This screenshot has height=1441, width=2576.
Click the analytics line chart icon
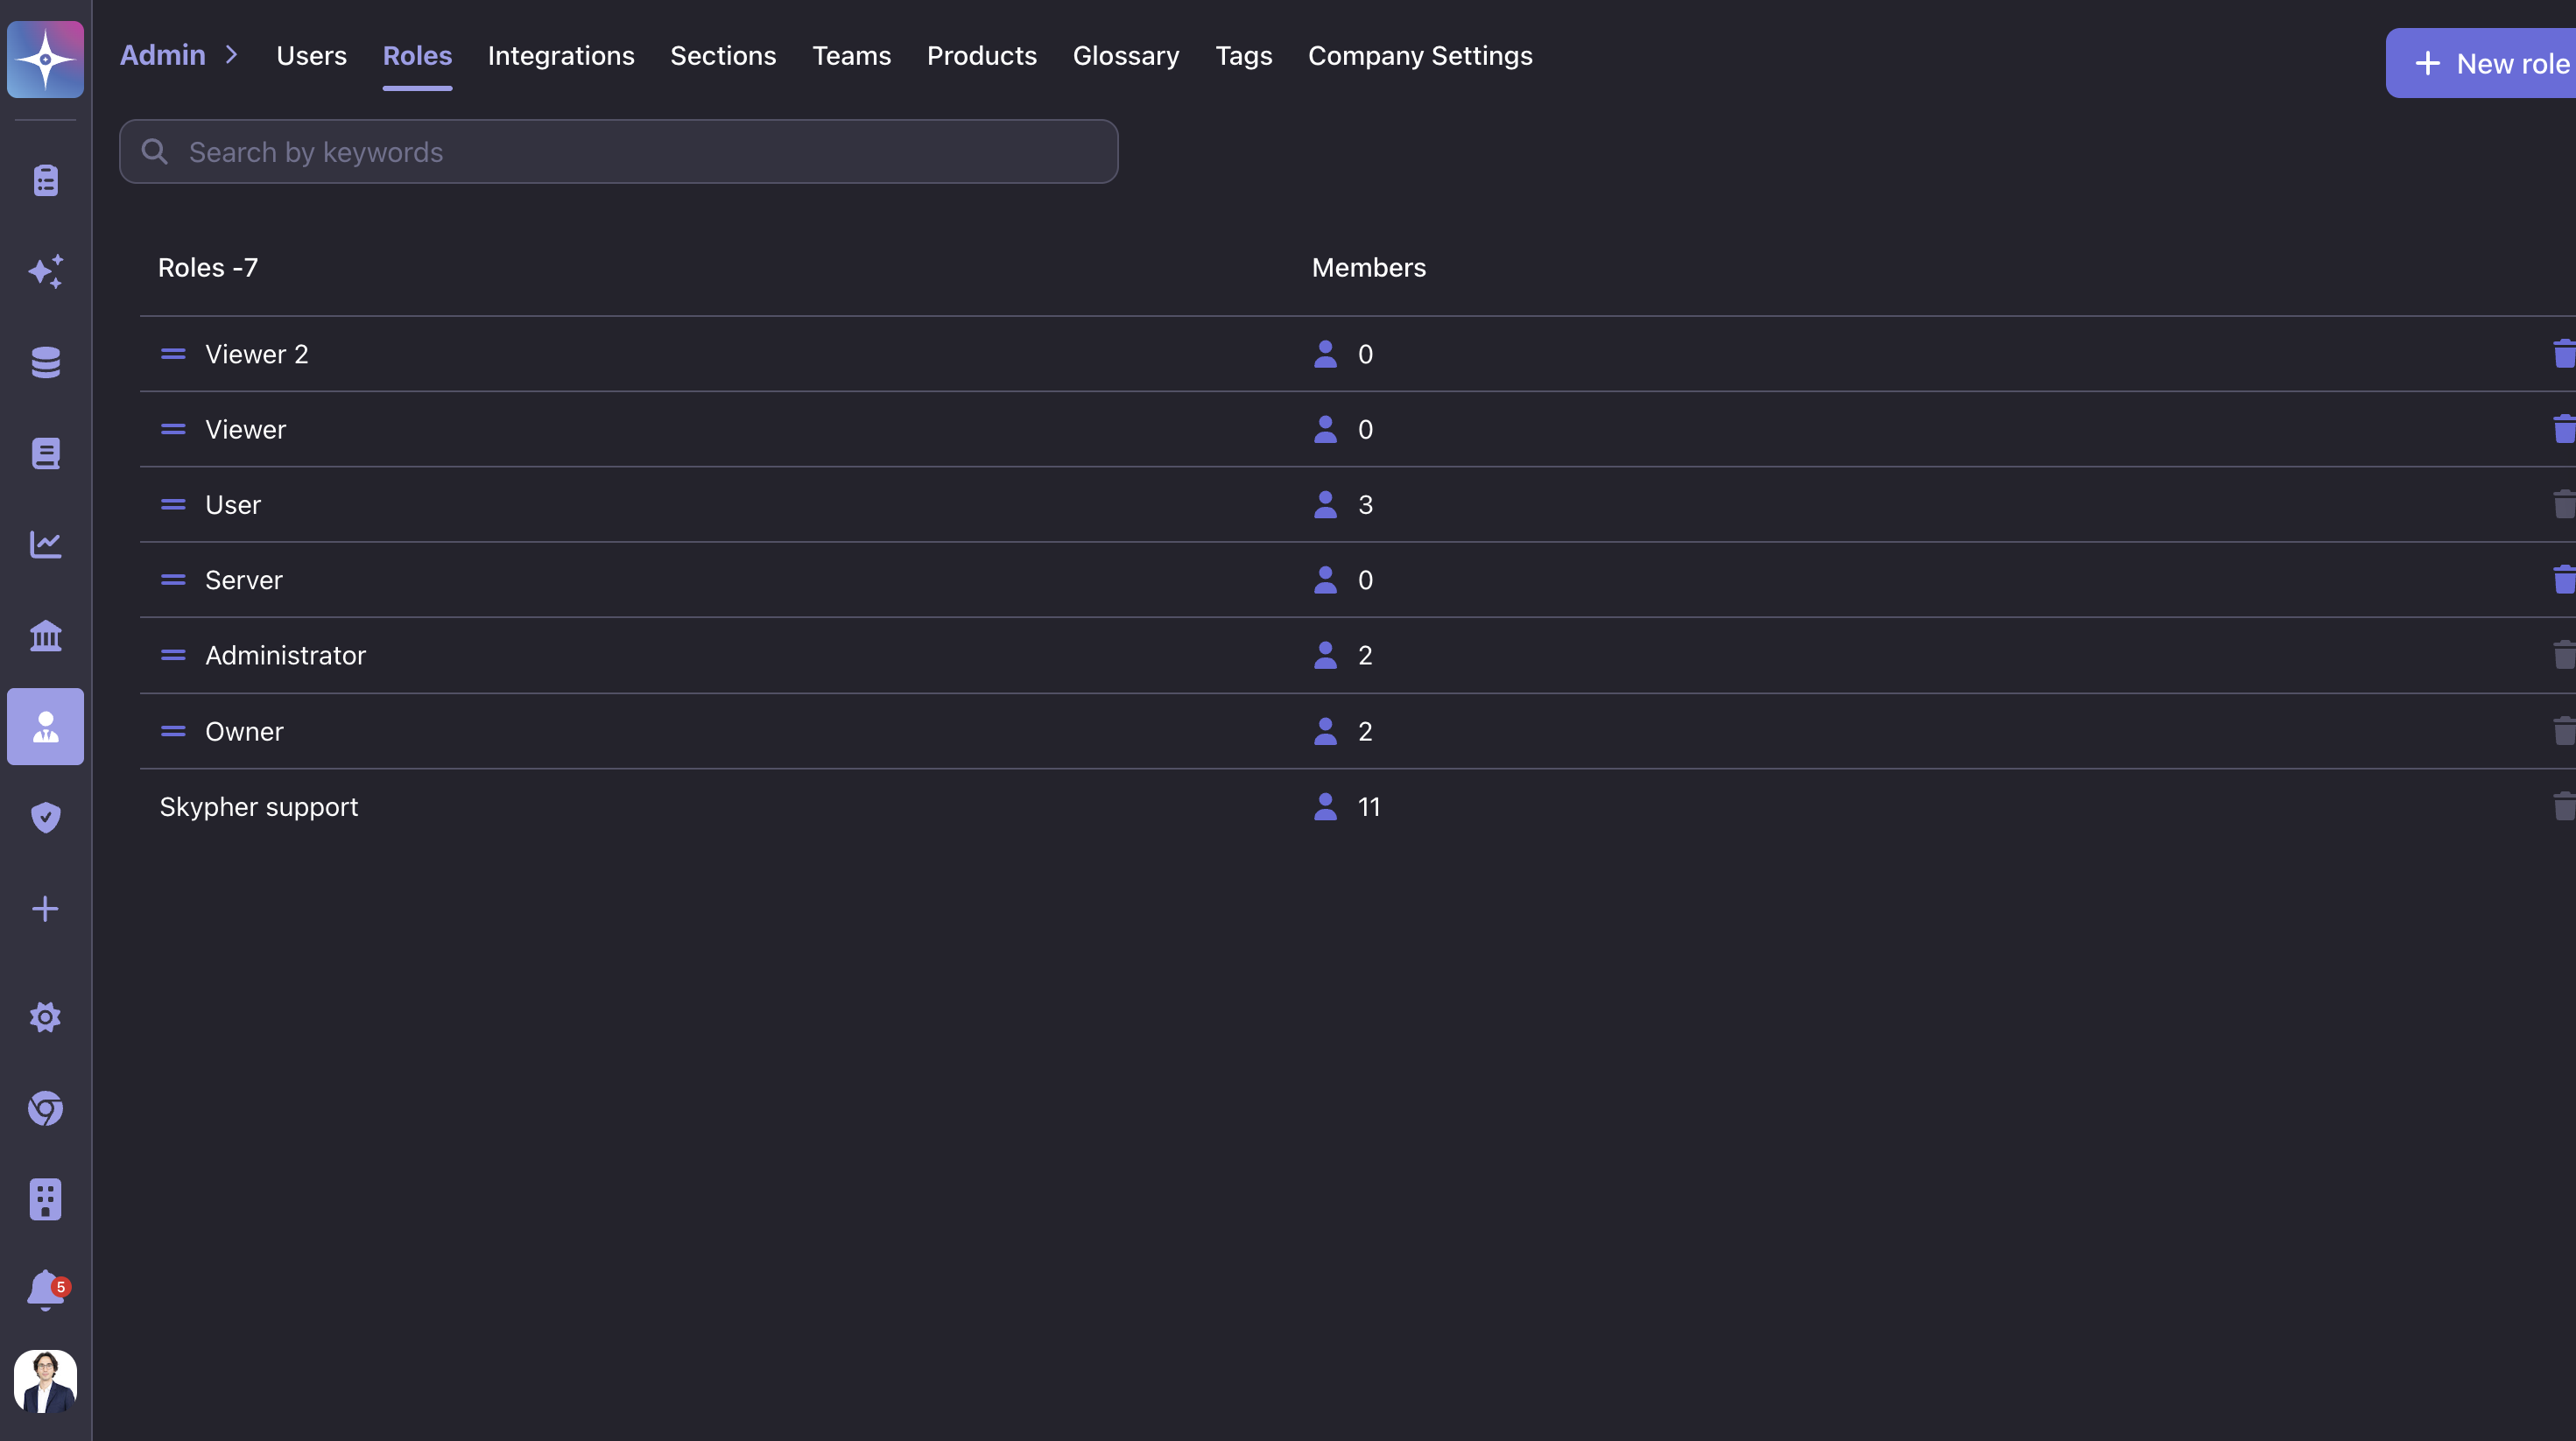tap(45, 545)
